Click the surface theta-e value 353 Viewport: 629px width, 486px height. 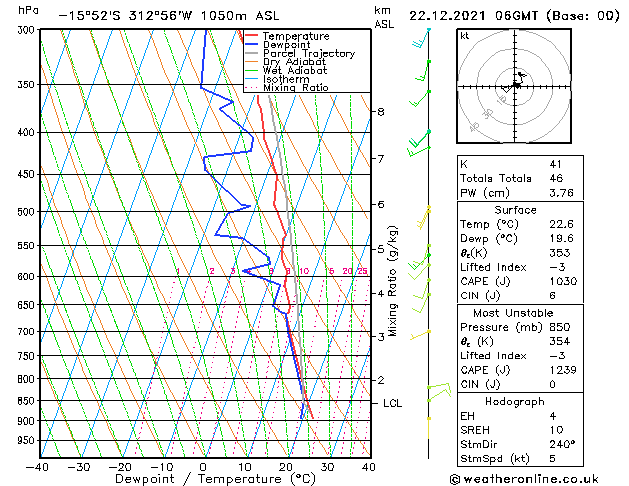click(x=560, y=253)
